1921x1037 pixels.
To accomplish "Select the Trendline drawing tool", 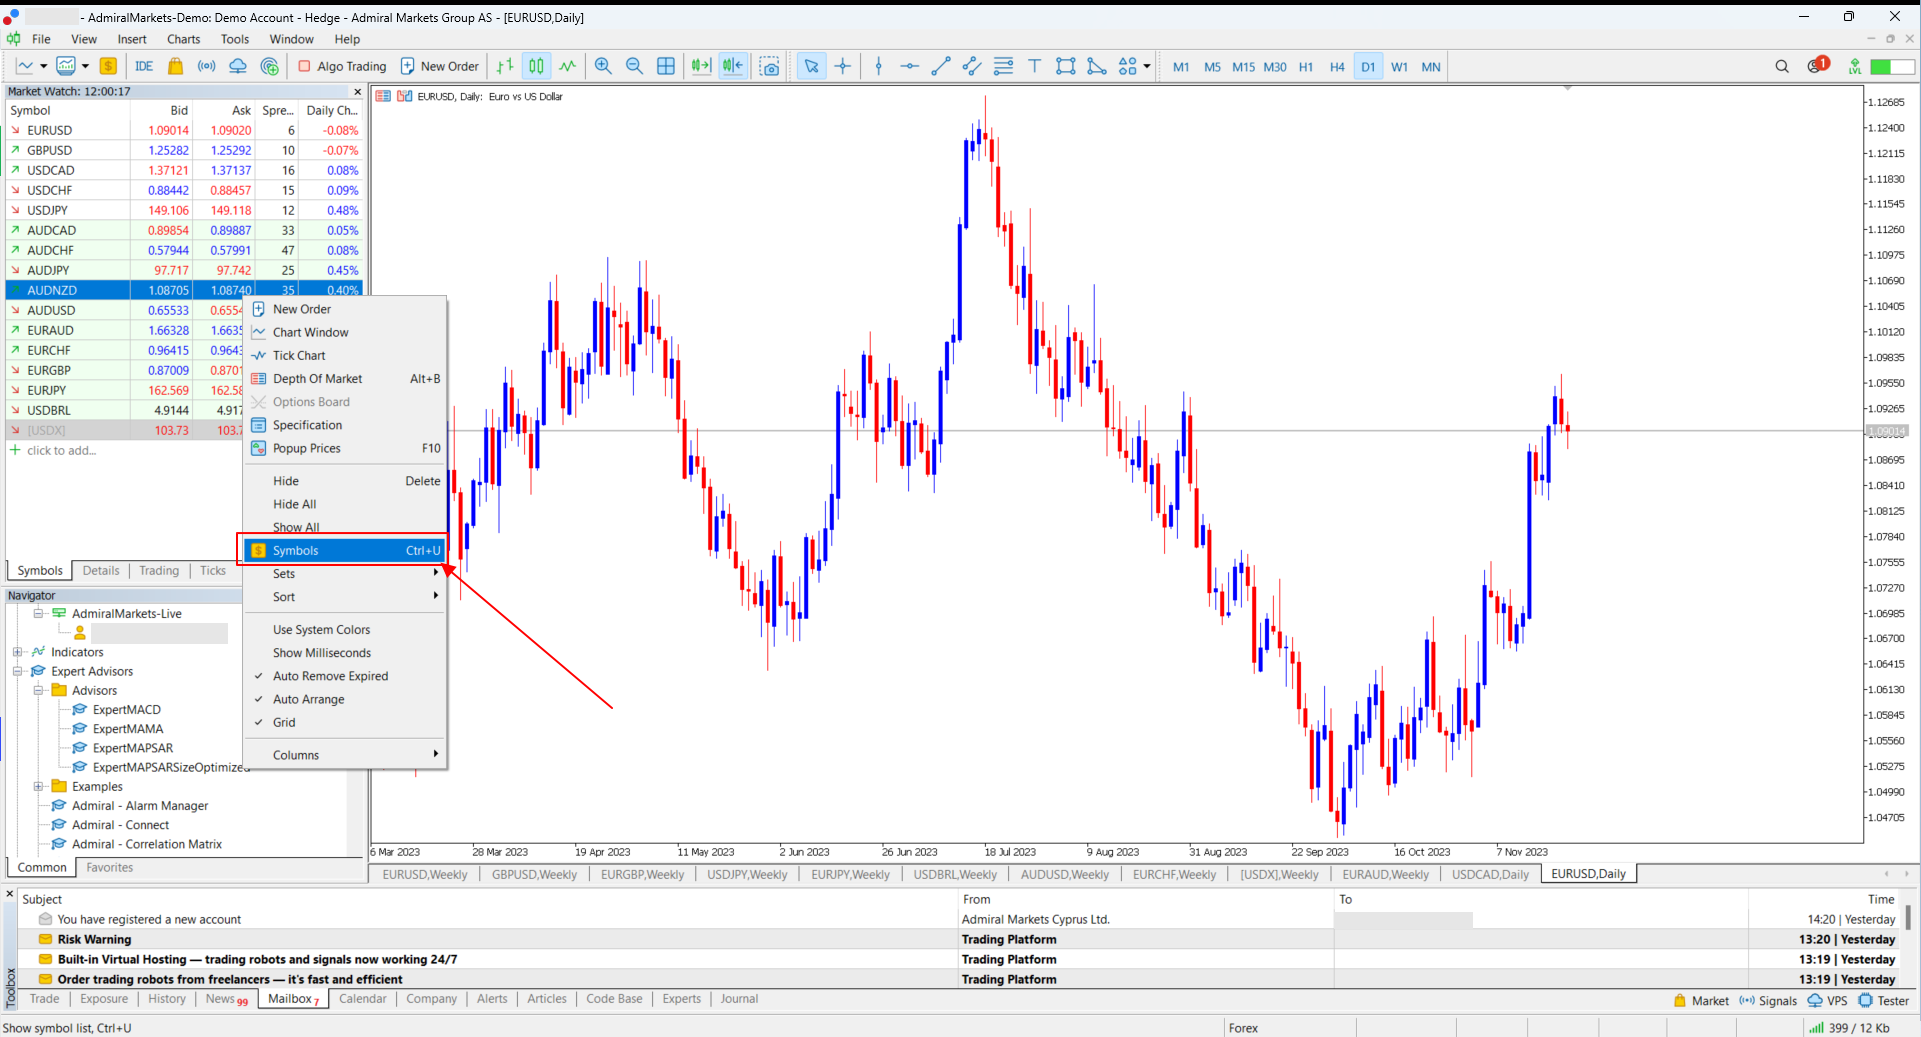I will [x=940, y=66].
